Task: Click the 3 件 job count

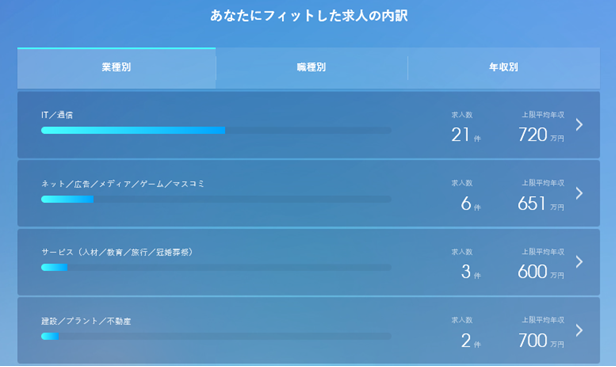Action: [x=471, y=272]
